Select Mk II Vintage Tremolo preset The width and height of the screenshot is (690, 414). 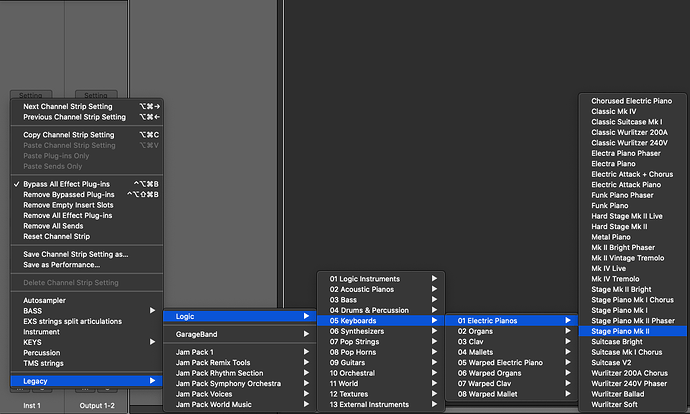633,258
